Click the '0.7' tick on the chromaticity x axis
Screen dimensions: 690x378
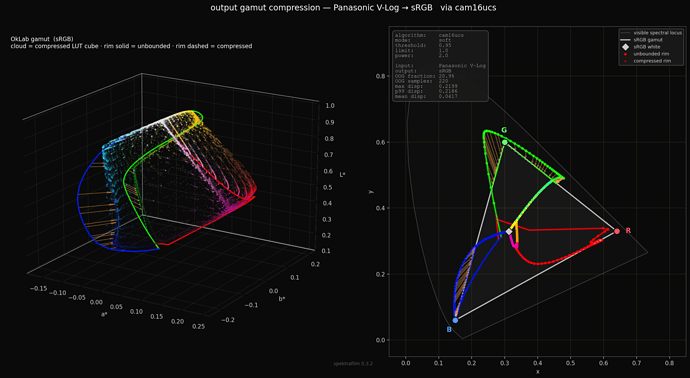click(x=636, y=363)
